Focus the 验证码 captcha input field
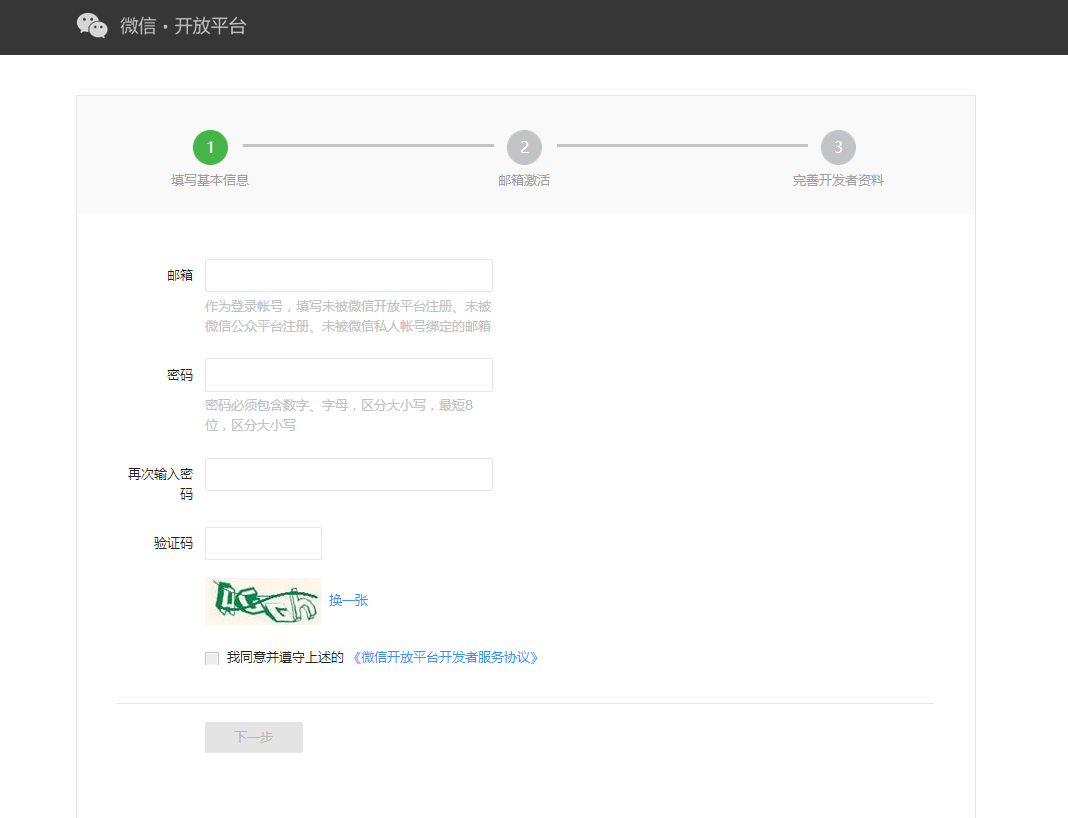The width and height of the screenshot is (1068, 818). click(x=263, y=544)
